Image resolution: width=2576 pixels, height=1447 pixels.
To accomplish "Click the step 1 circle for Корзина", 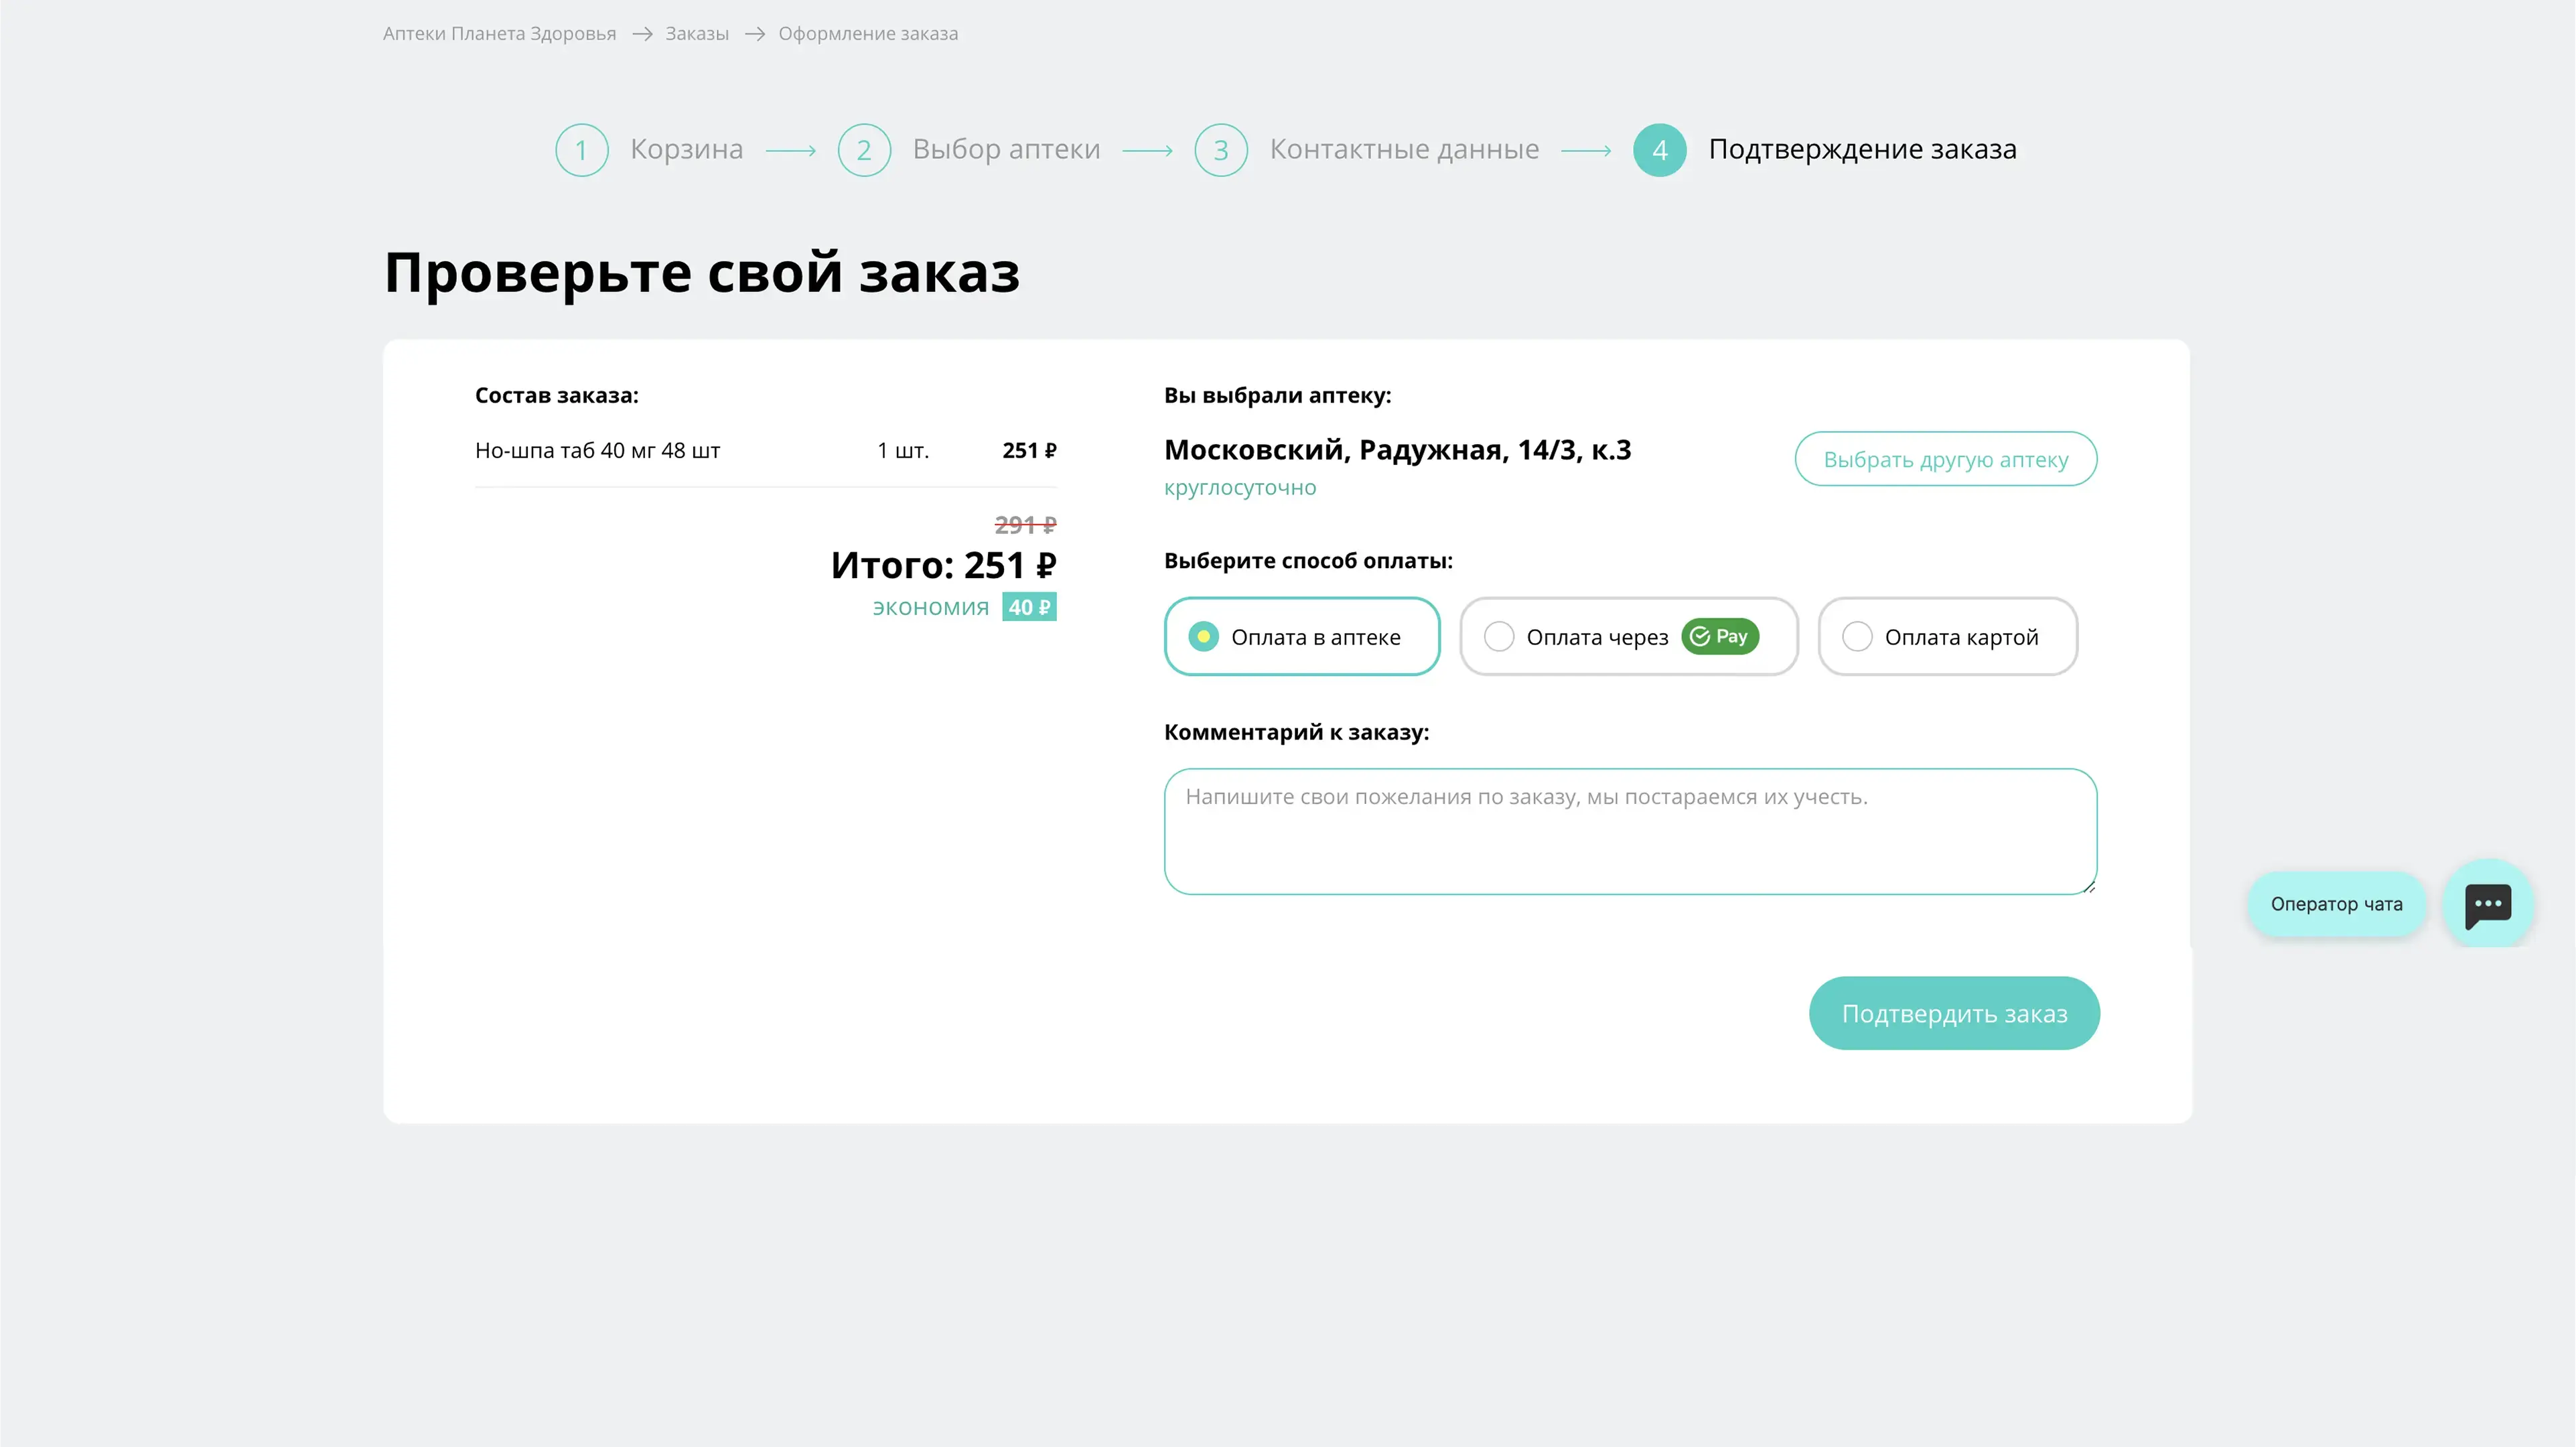I will pyautogui.click(x=581, y=150).
